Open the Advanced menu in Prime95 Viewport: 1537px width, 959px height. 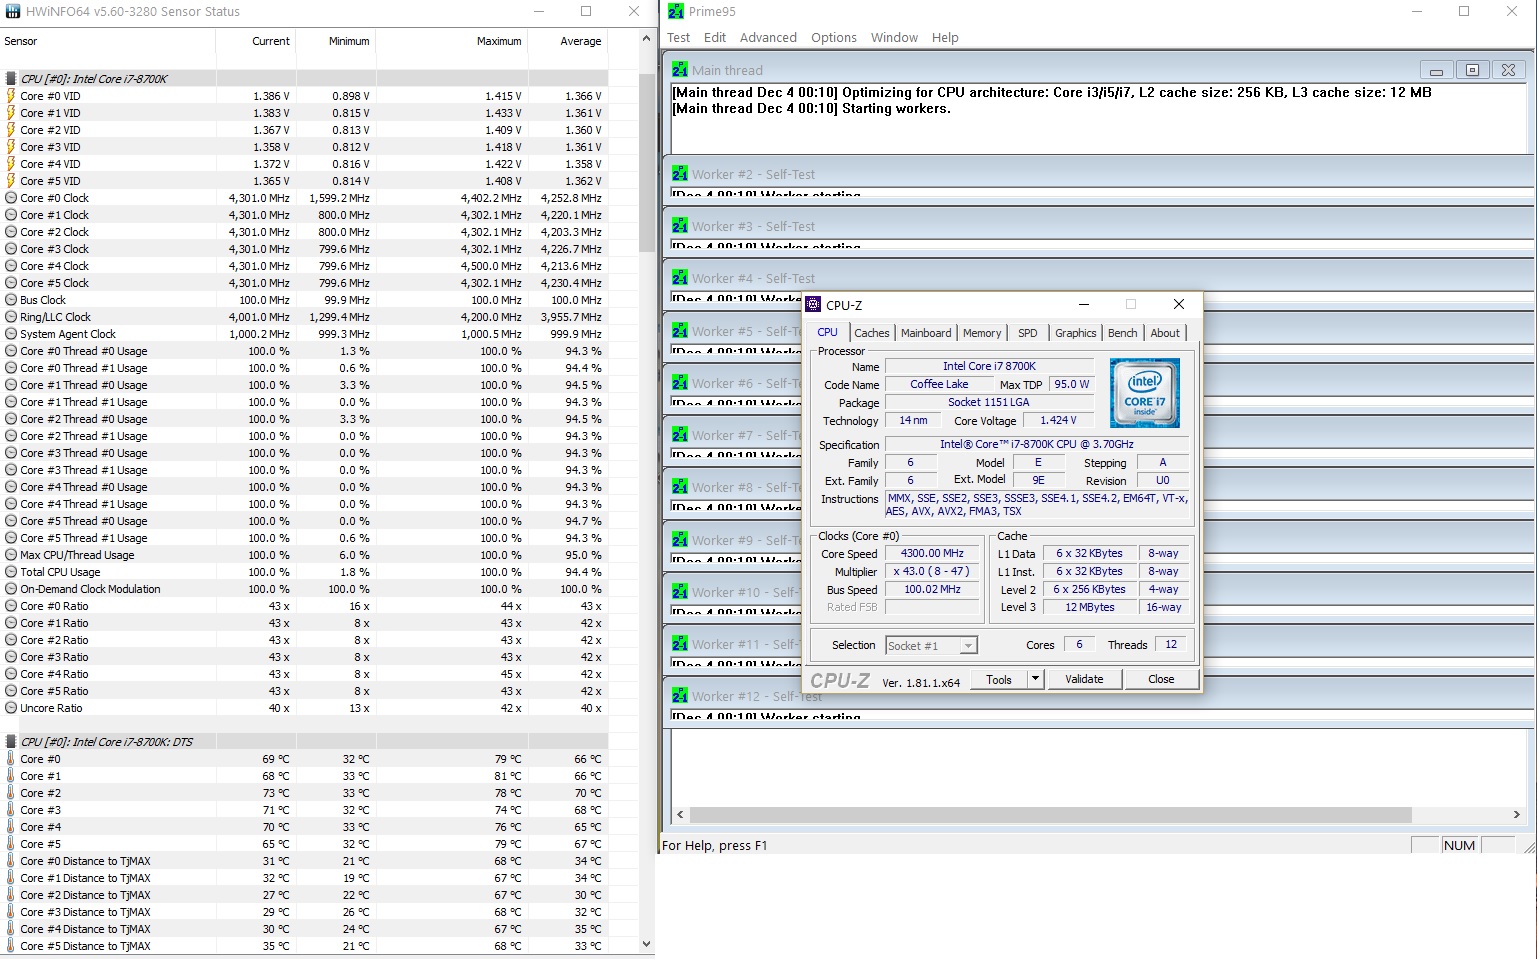tap(768, 38)
